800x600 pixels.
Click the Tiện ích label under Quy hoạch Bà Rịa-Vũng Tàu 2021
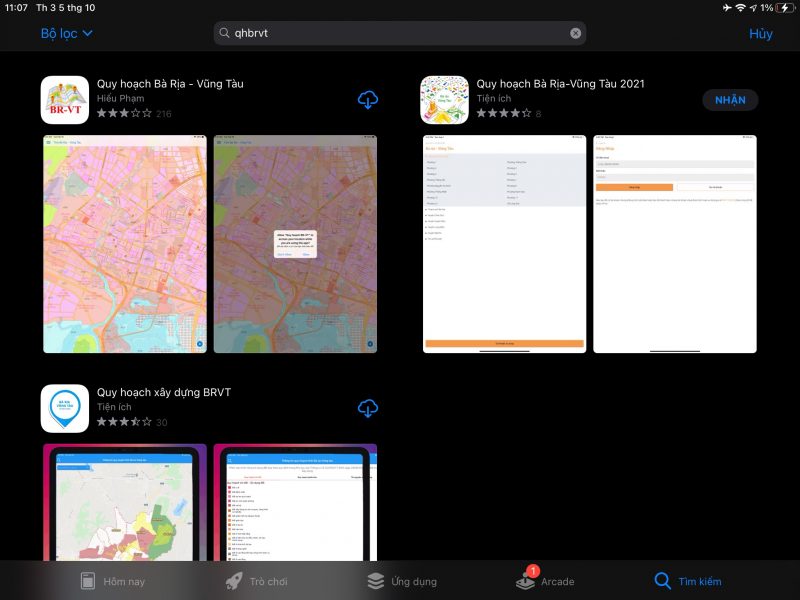pyautogui.click(x=493, y=98)
